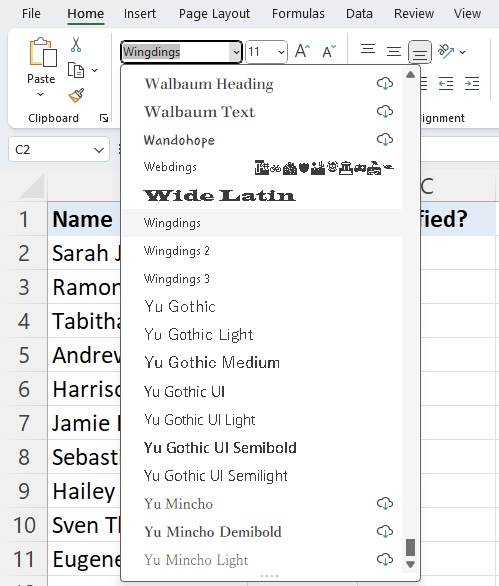Image resolution: width=499 pixels, height=586 pixels.
Task: Choose the Wide Latin font
Action: (262, 195)
